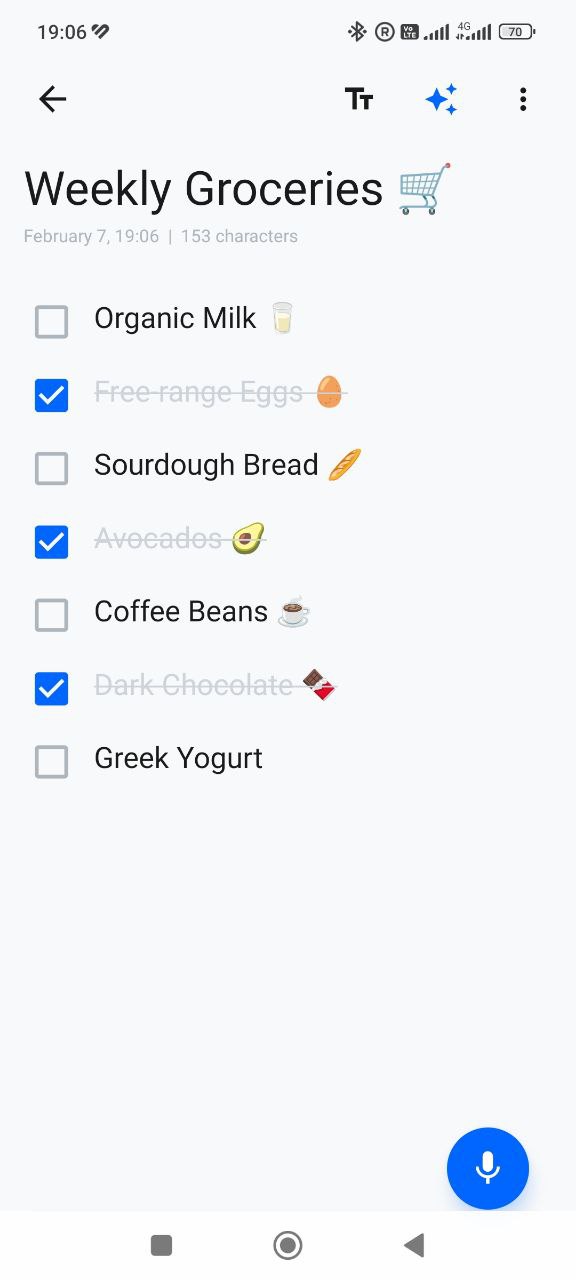Check off Sourdough Bread
Viewport: 576px width, 1280px height.
[51, 468]
